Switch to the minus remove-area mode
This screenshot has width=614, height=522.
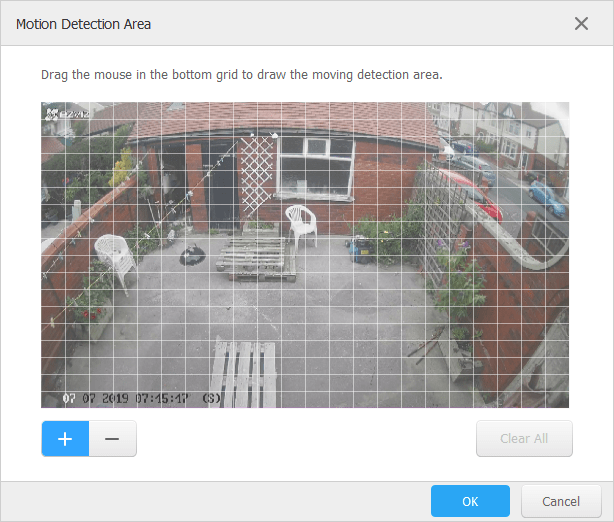(x=112, y=439)
